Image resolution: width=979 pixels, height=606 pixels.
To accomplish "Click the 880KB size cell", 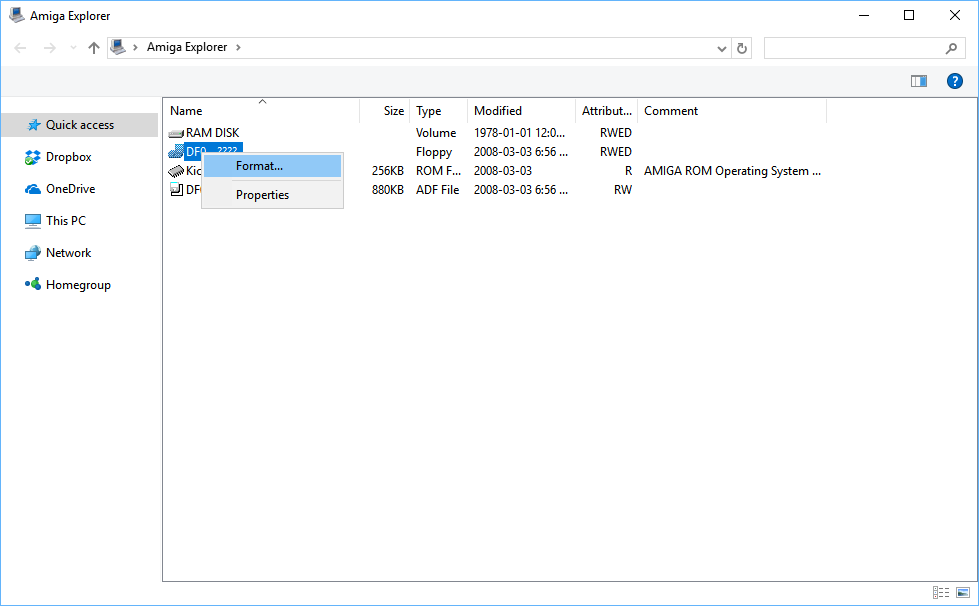I will (388, 190).
